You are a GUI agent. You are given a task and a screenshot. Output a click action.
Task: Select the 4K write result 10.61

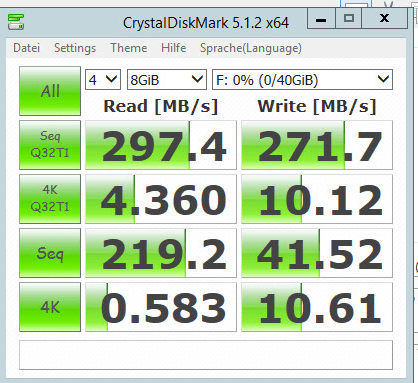[317, 307]
